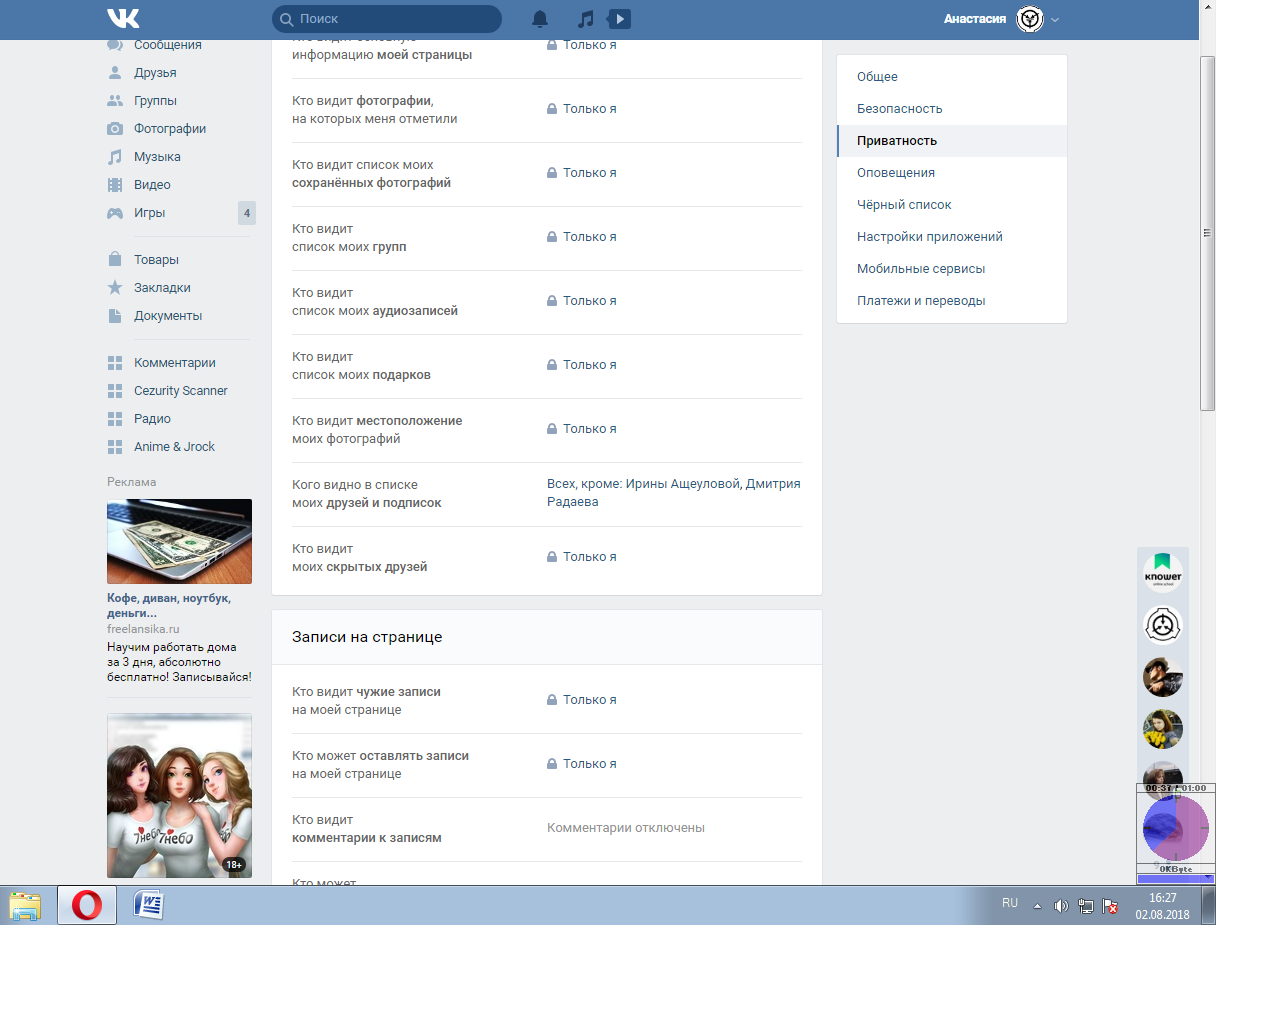
Task: Click the page vertical scrollbar thumb
Action: (1207, 232)
